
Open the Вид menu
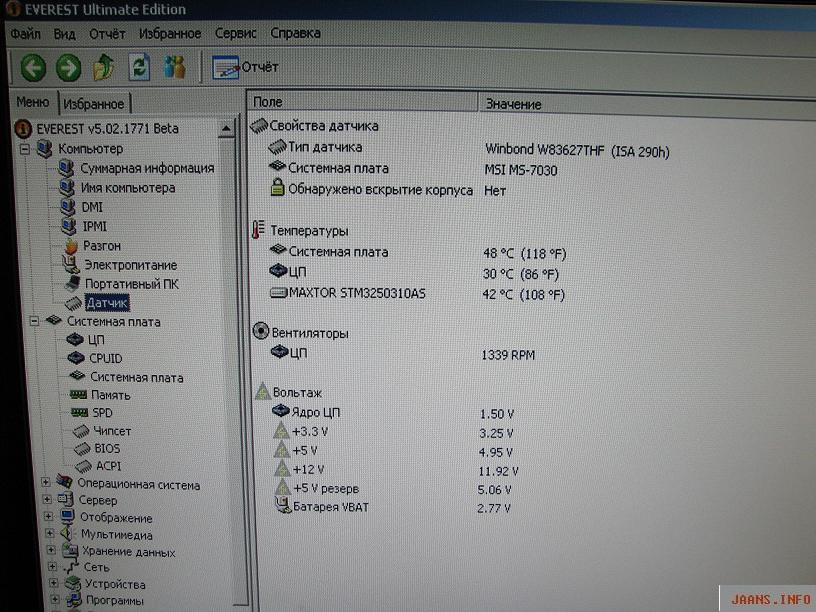pyautogui.click(x=65, y=34)
